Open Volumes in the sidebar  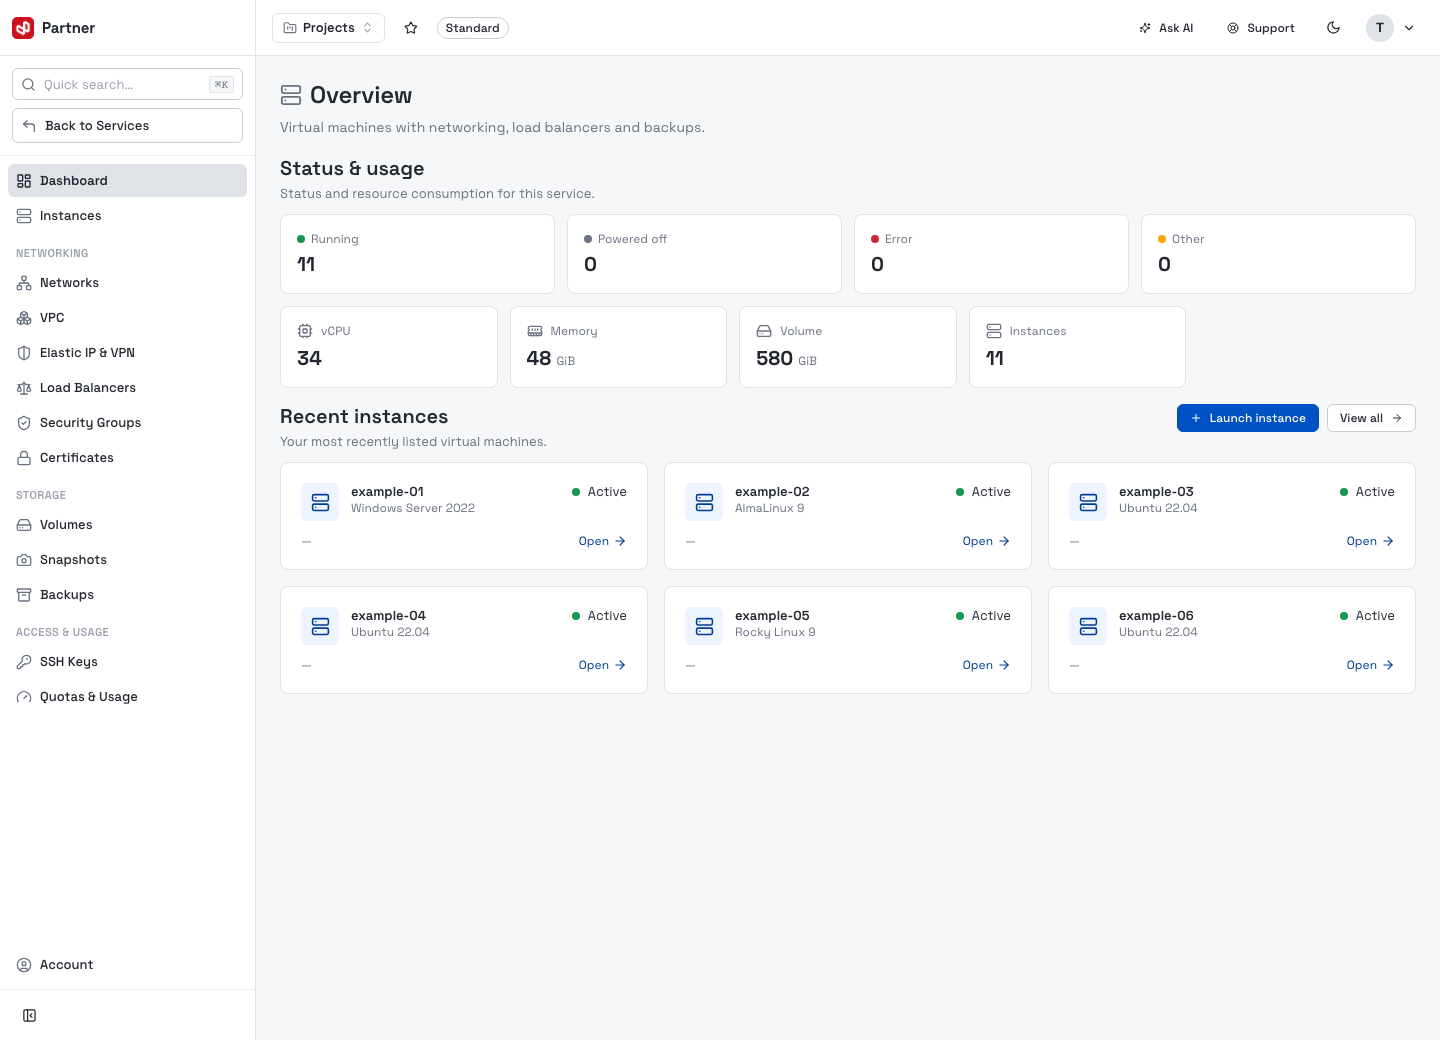click(127, 525)
